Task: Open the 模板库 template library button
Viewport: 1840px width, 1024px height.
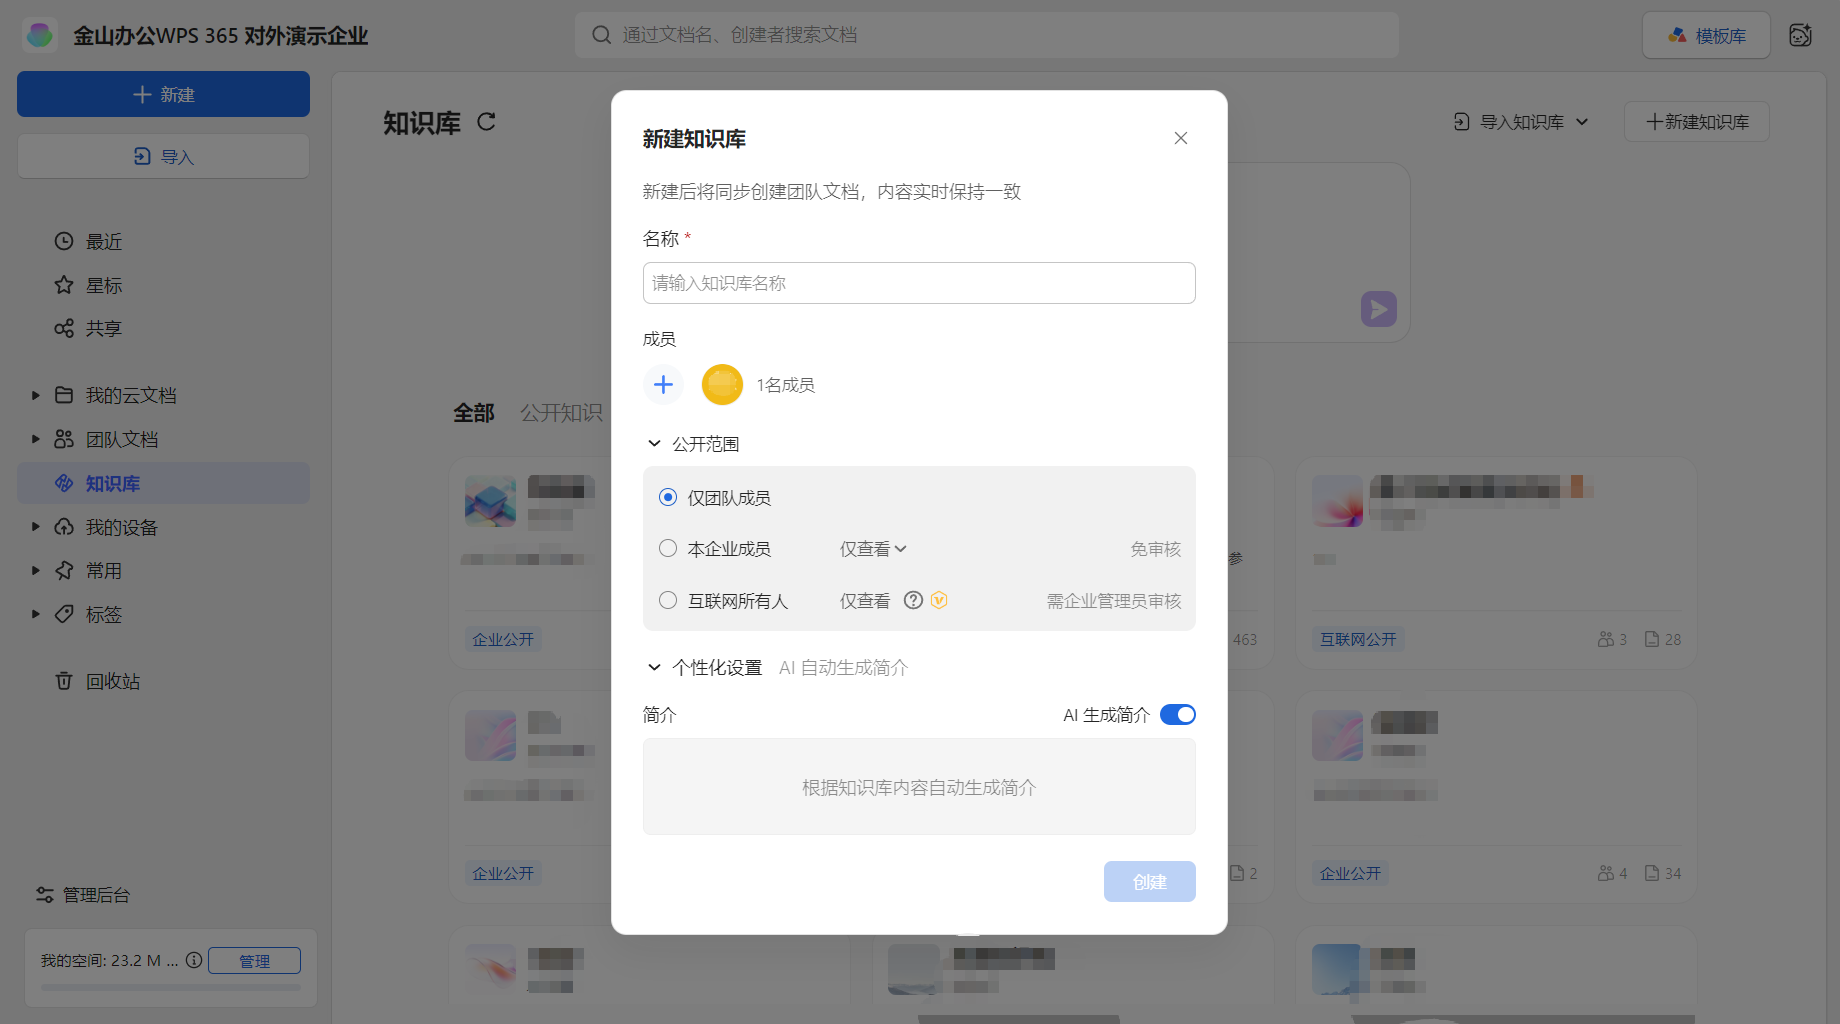Action: click(x=1706, y=35)
